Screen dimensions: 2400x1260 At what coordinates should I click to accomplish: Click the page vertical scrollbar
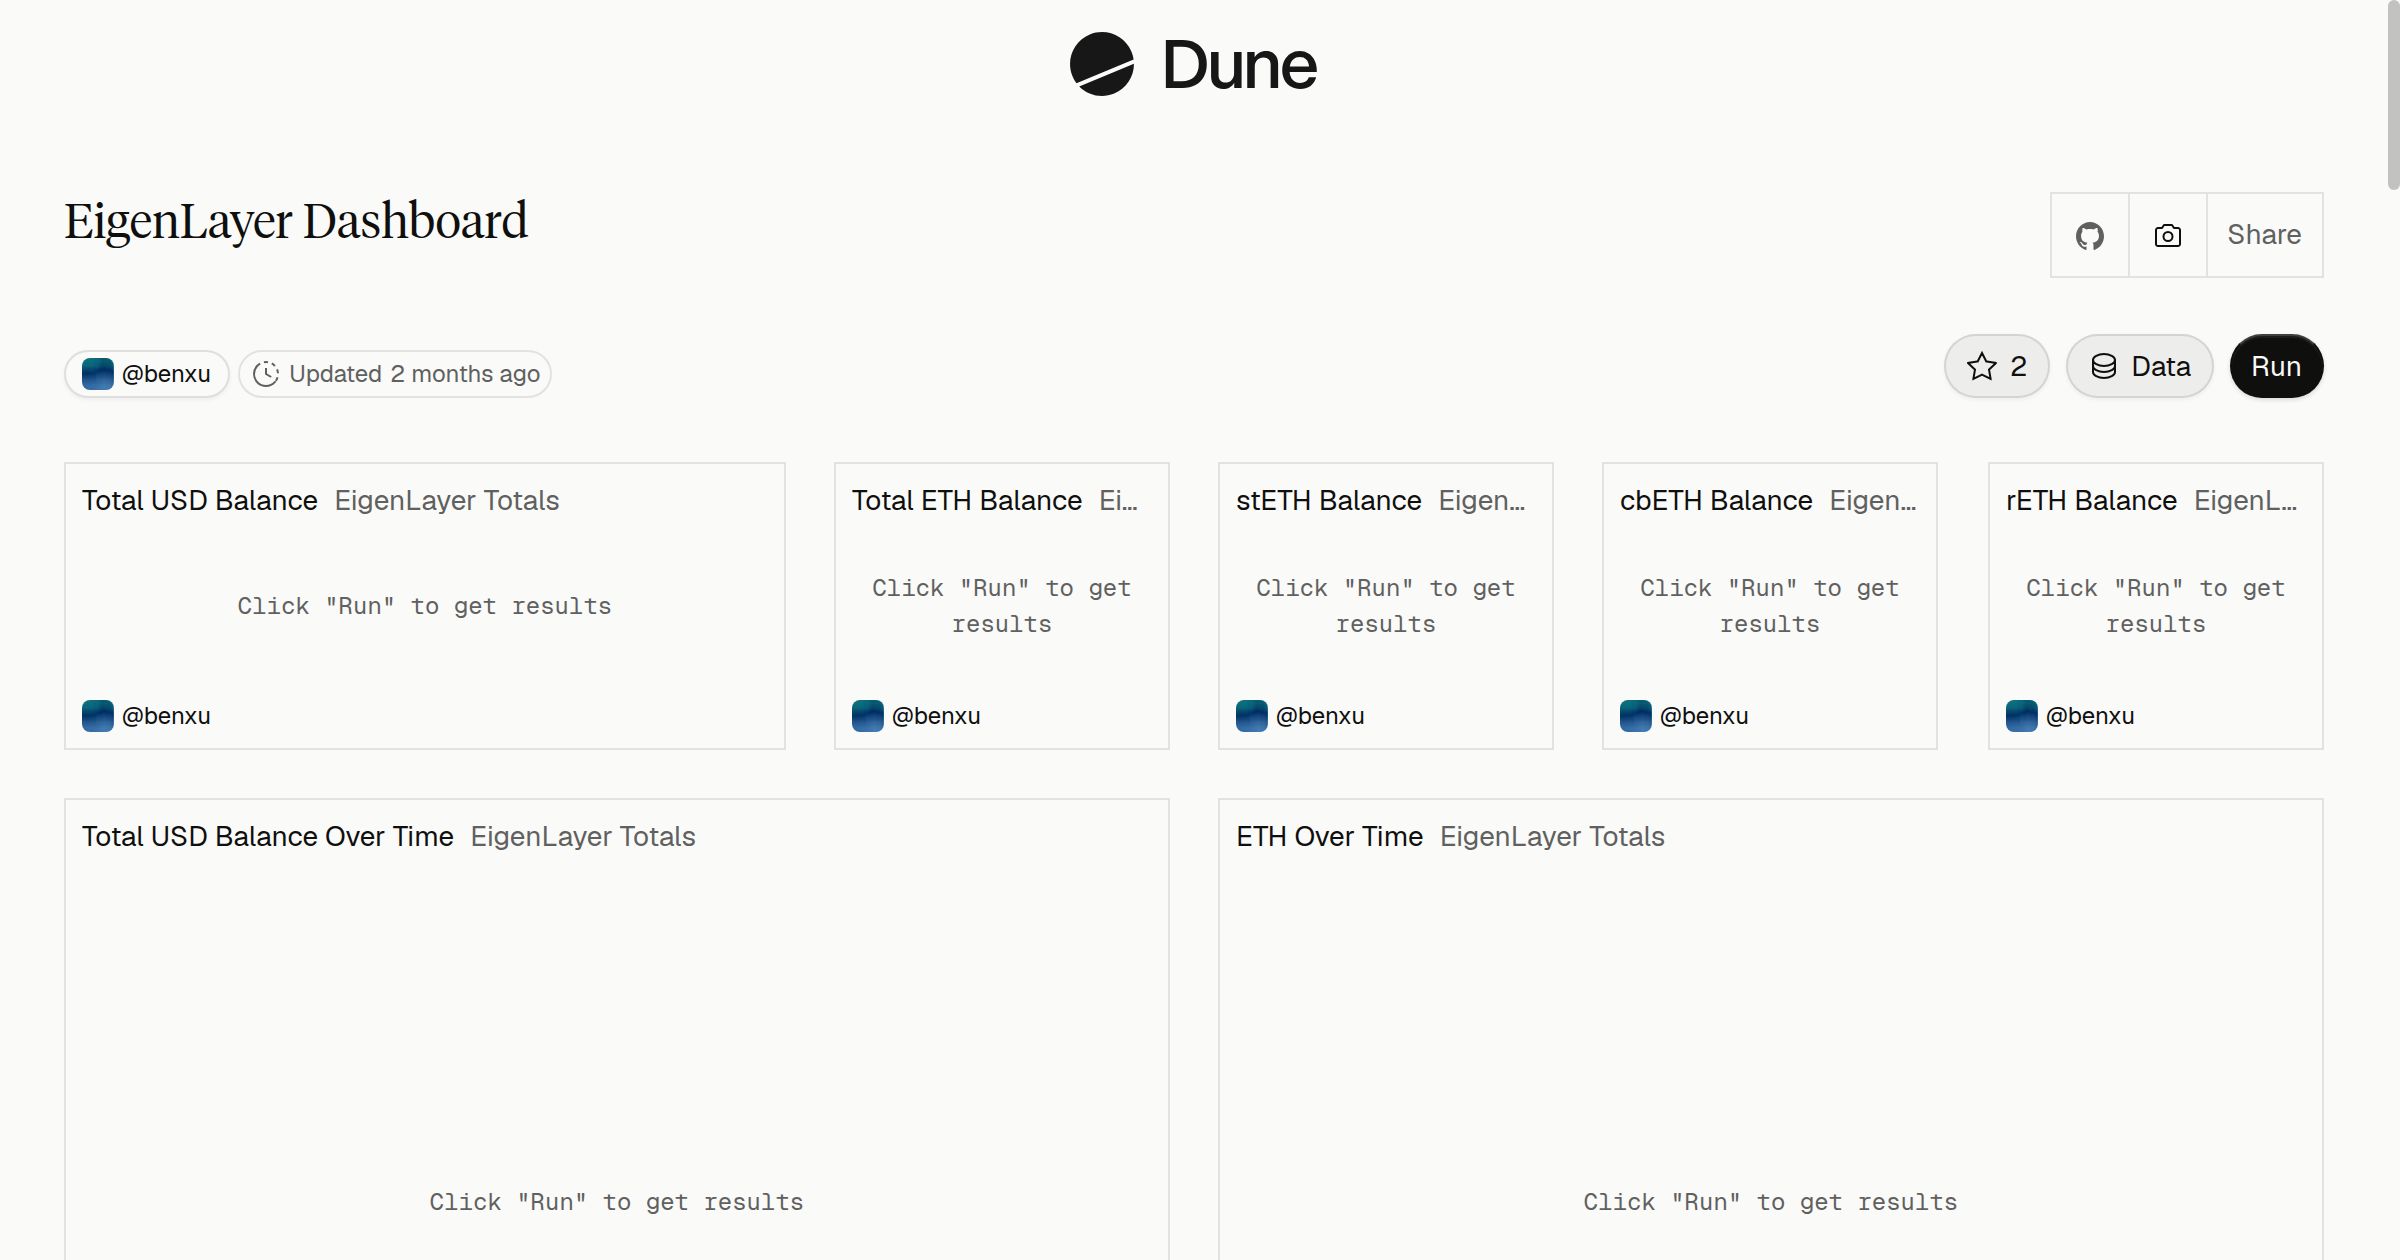coord(2392,95)
